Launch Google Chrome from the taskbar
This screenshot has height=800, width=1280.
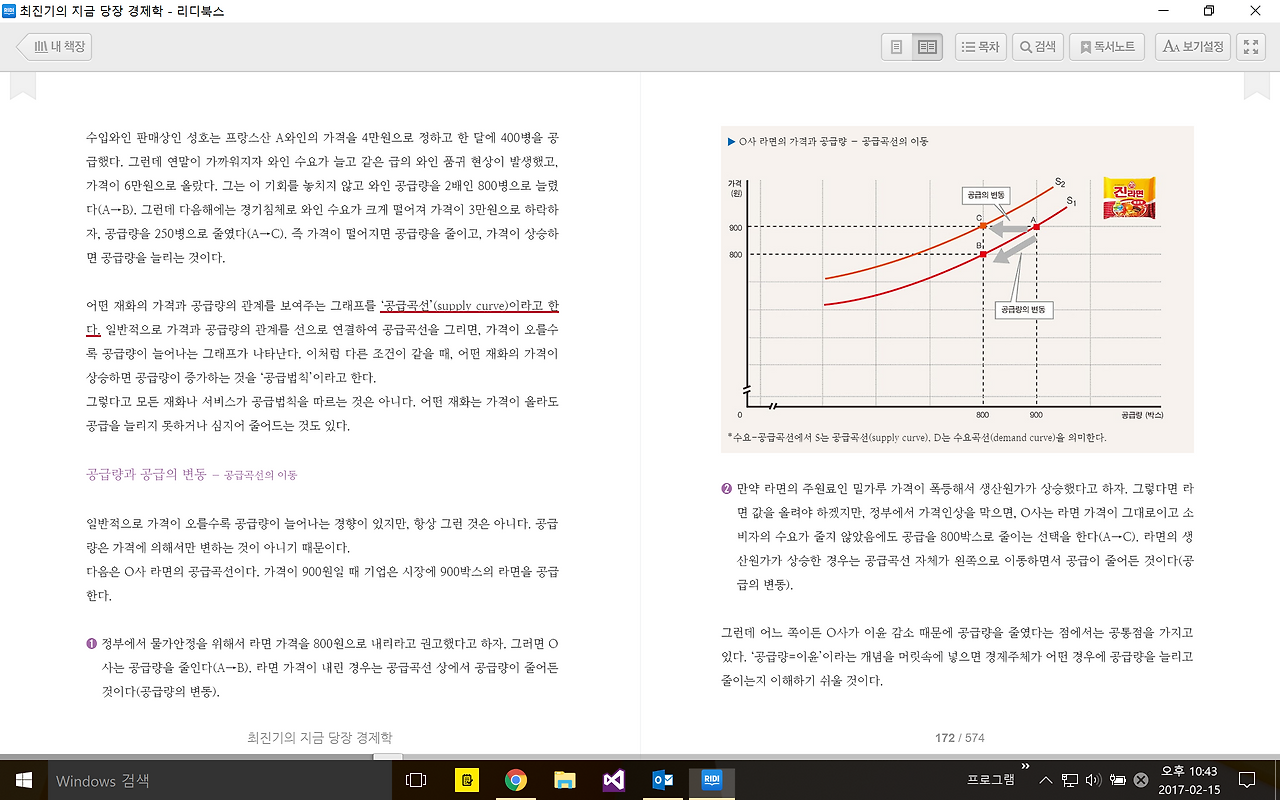[x=516, y=779]
